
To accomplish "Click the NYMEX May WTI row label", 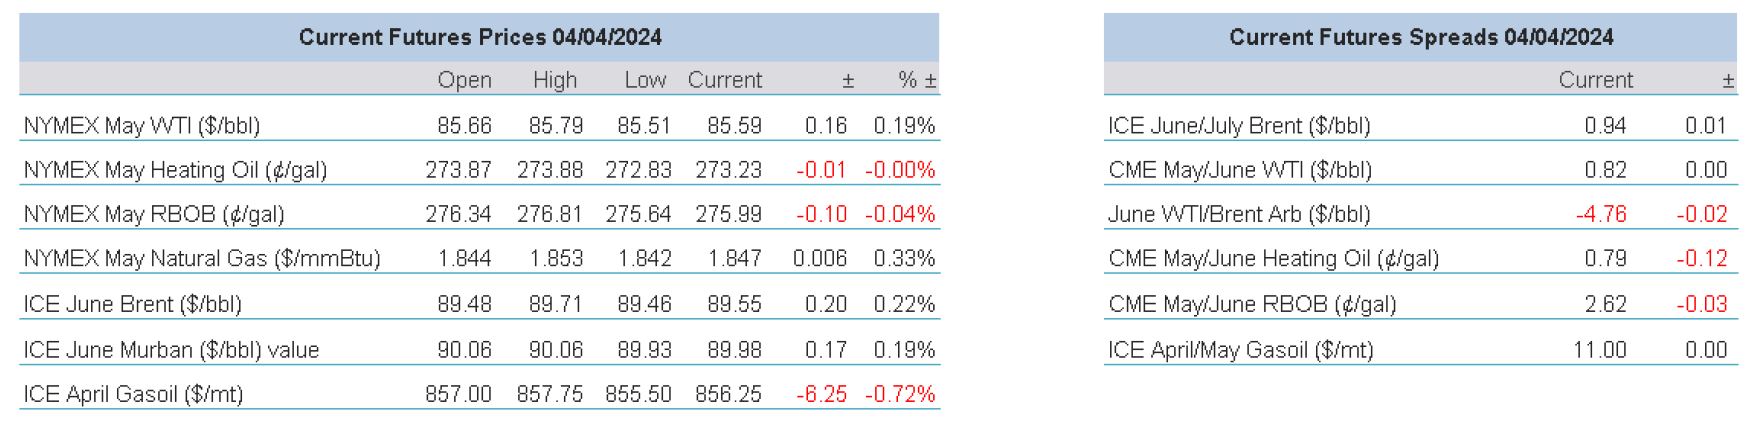I will (x=142, y=126).
